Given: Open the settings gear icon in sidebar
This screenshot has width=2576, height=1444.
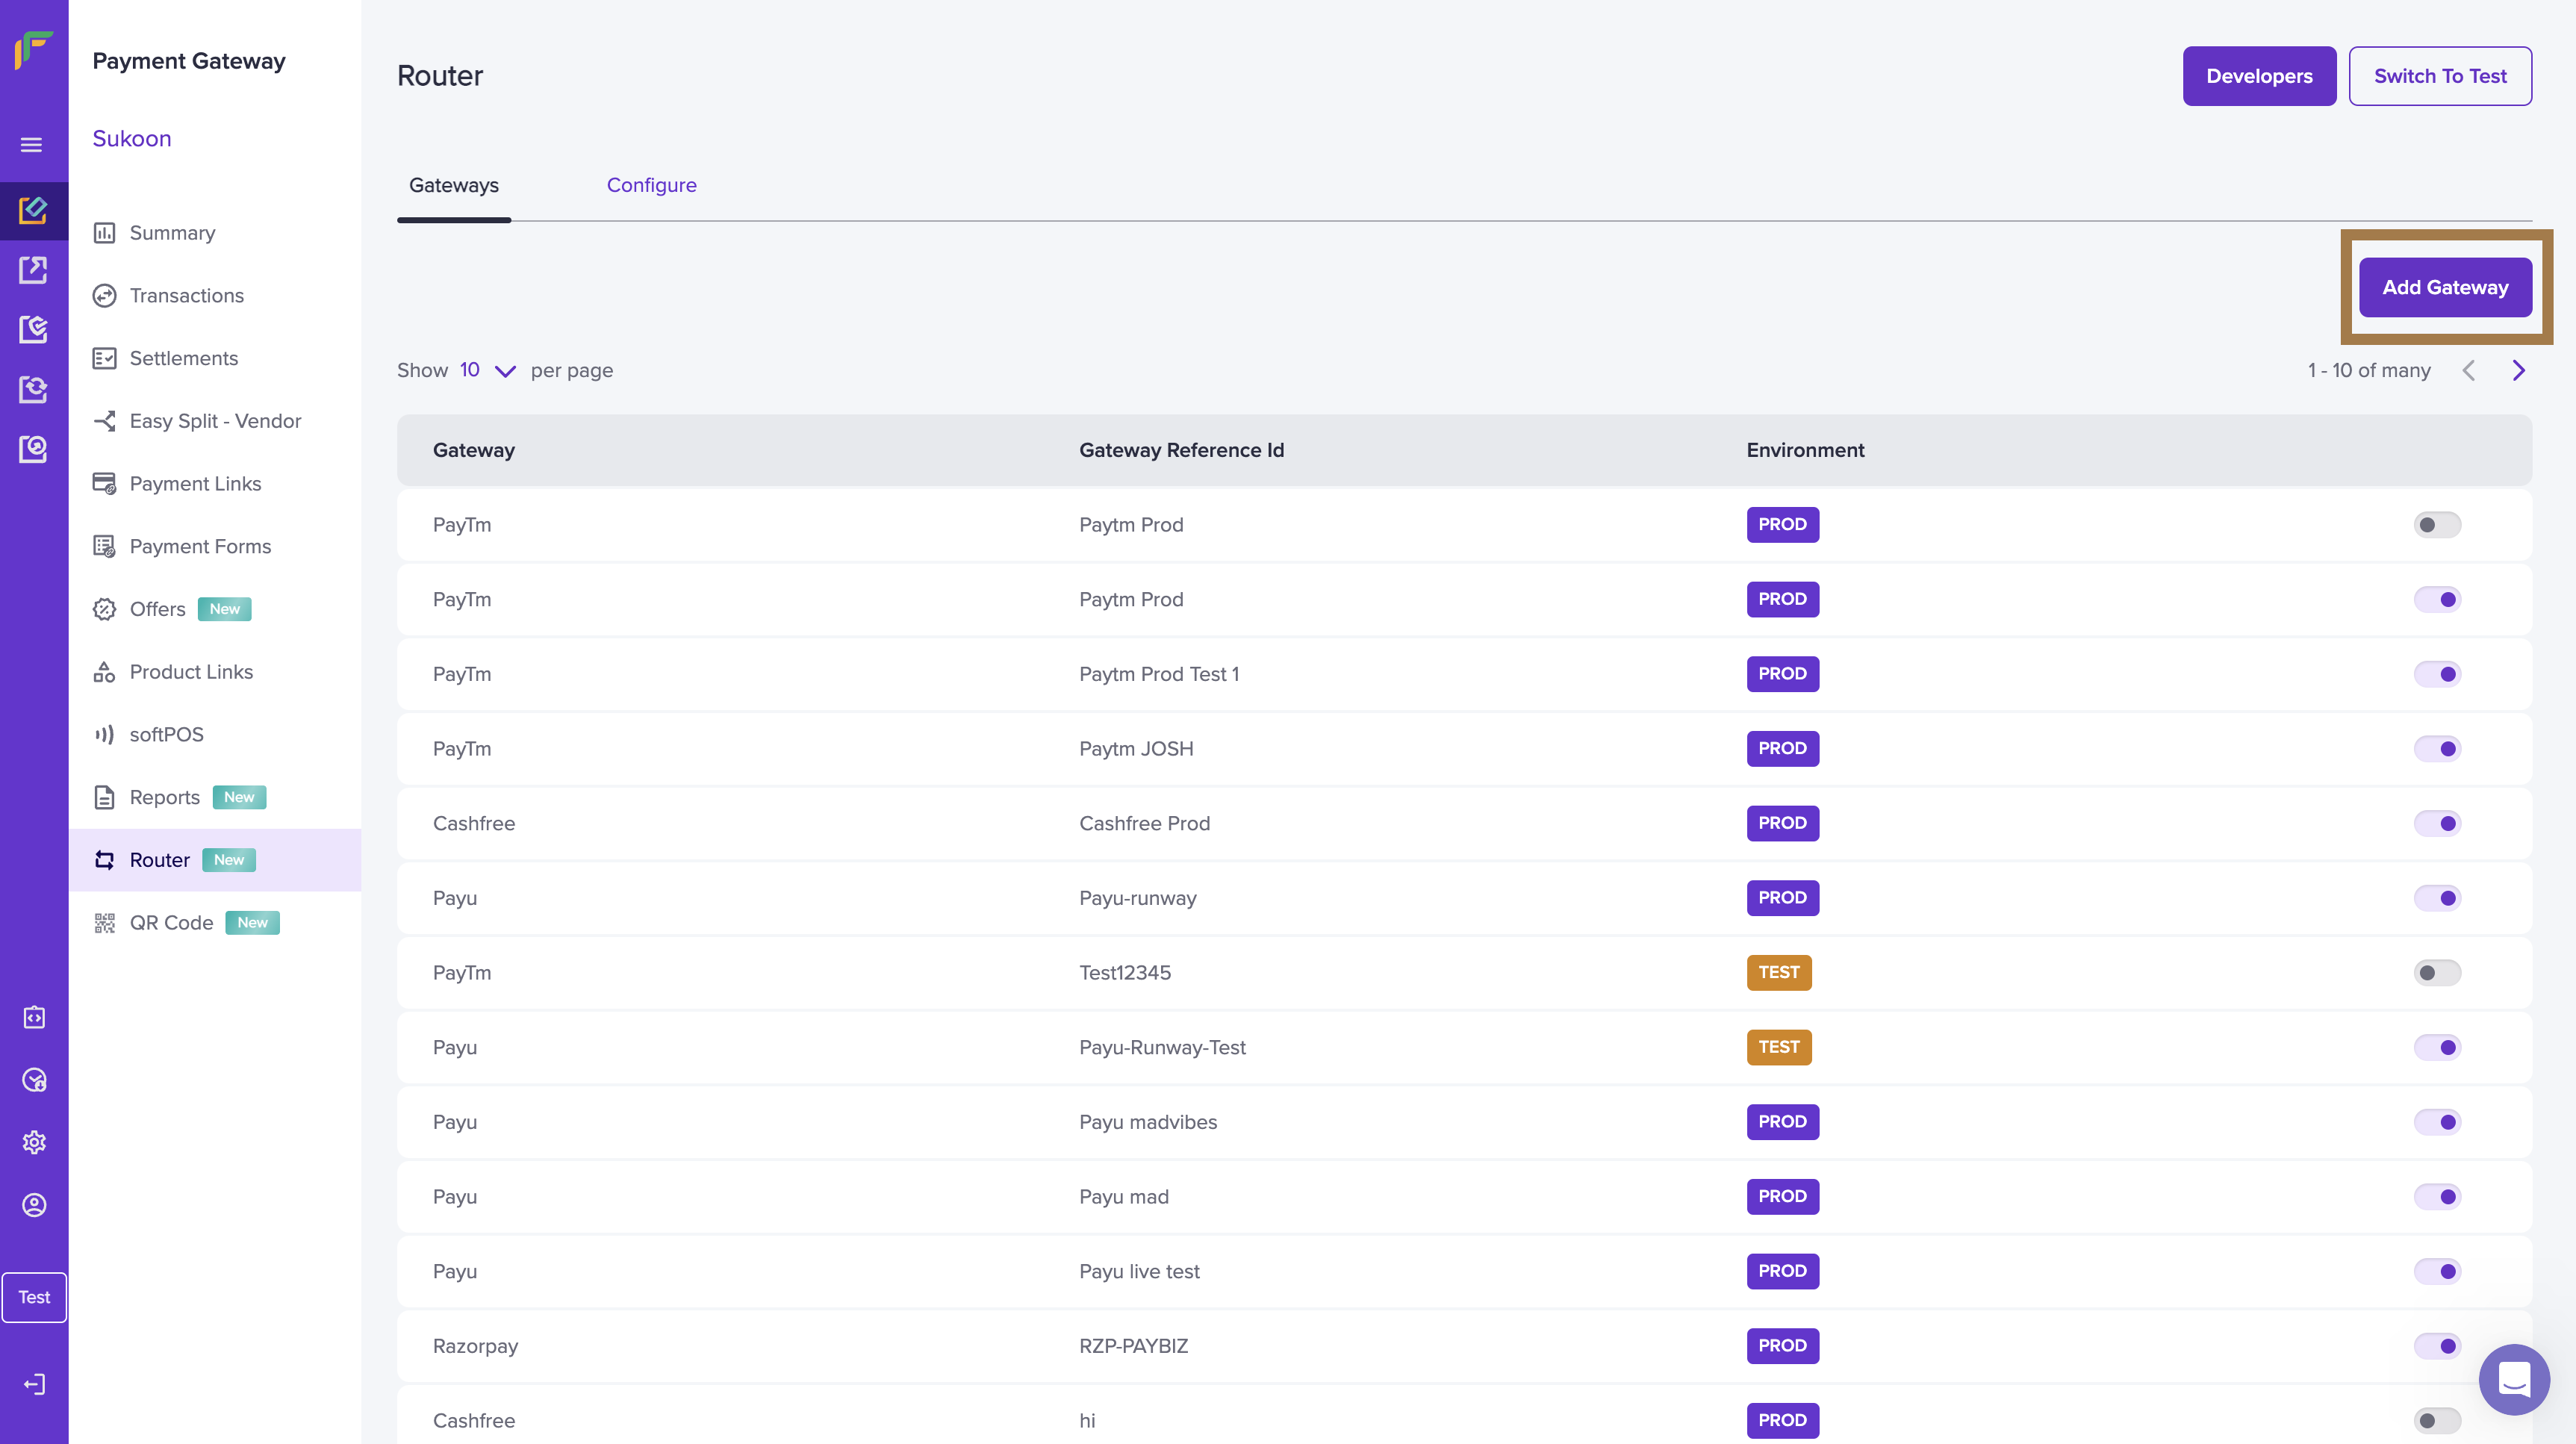Looking at the screenshot, I should click(34, 1142).
